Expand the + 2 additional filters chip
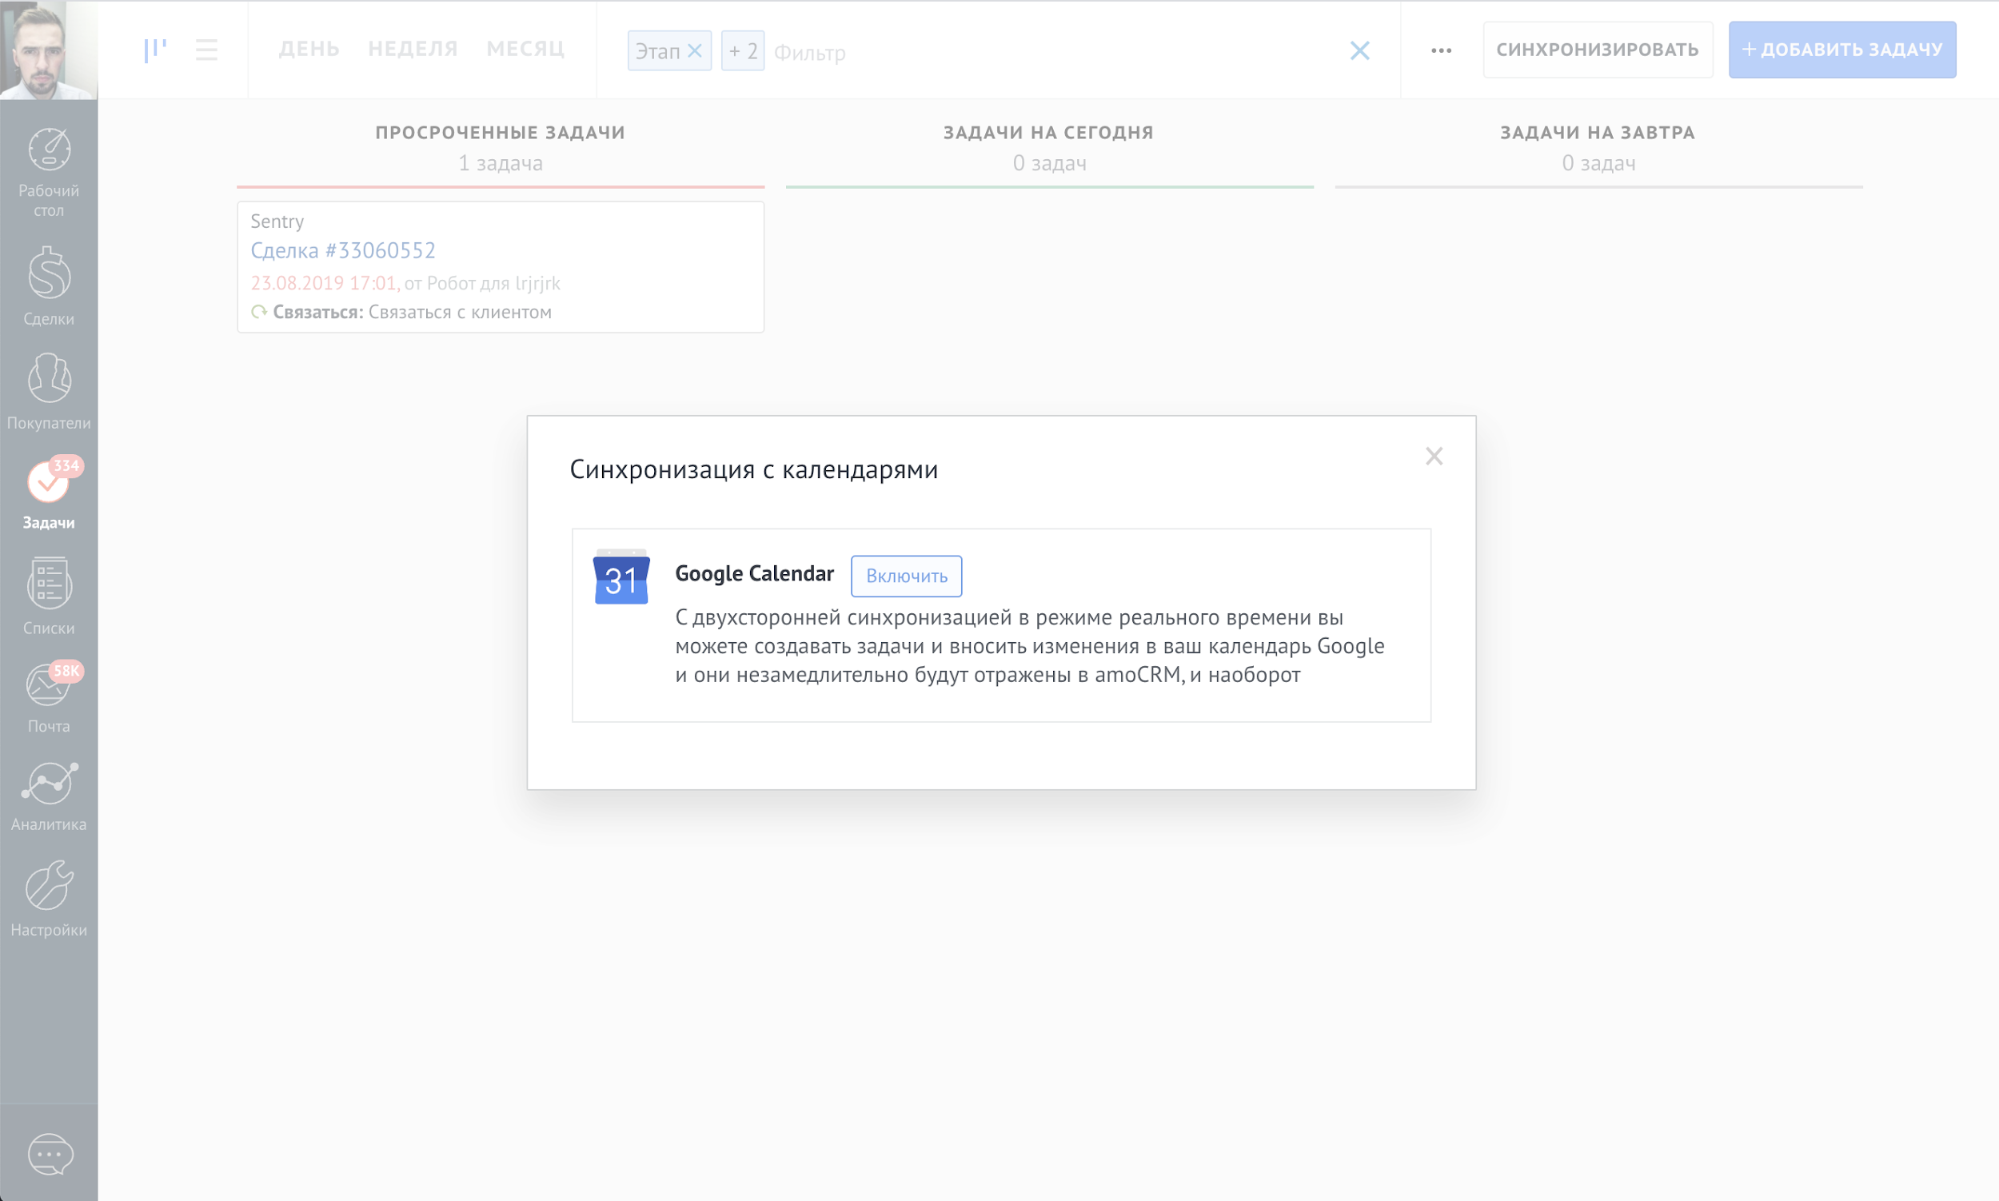The width and height of the screenshot is (1999, 1201). (743, 51)
